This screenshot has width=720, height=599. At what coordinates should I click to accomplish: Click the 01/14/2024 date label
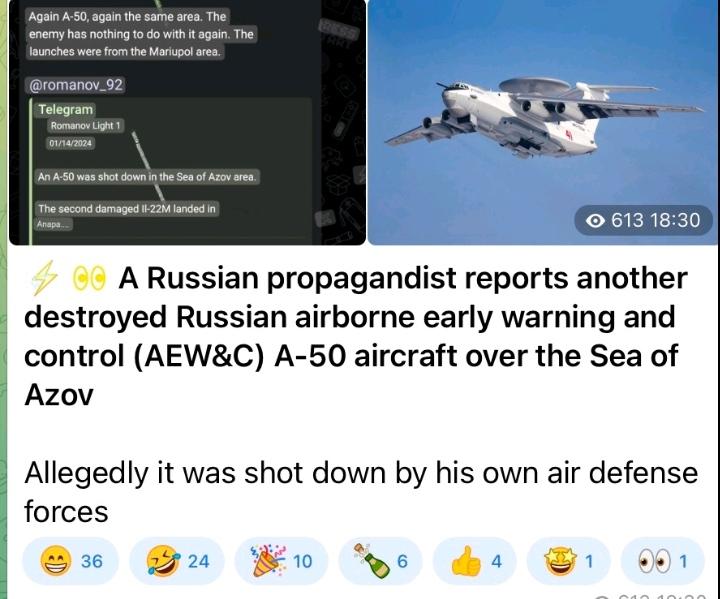[71, 143]
